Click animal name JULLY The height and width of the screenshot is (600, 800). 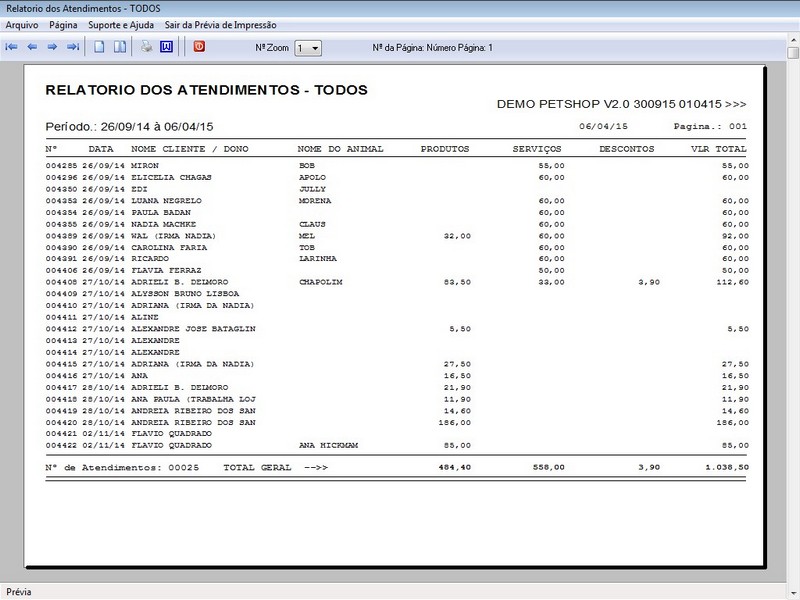pos(312,189)
